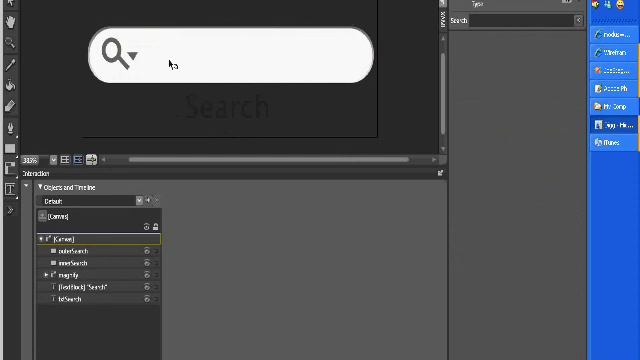This screenshot has width=640, height=360.
Task: Select the Eyedropper tool
Action: [10, 64]
